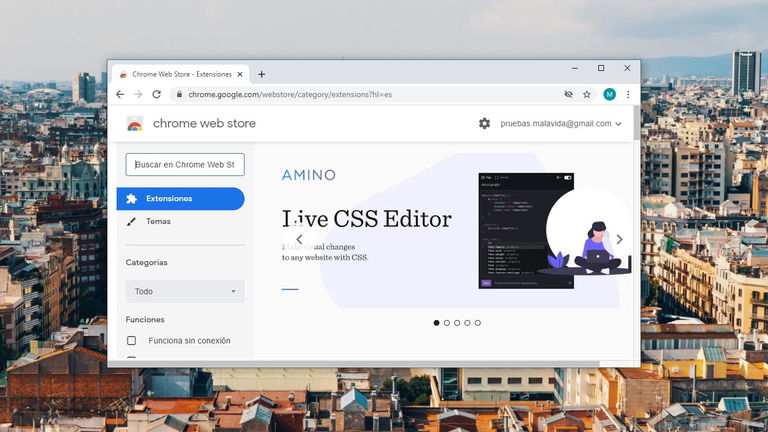Image resolution: width=768 pixels, height=432 pixels.
Task: Click the AMINO brand label
Action: coord(309,175)
